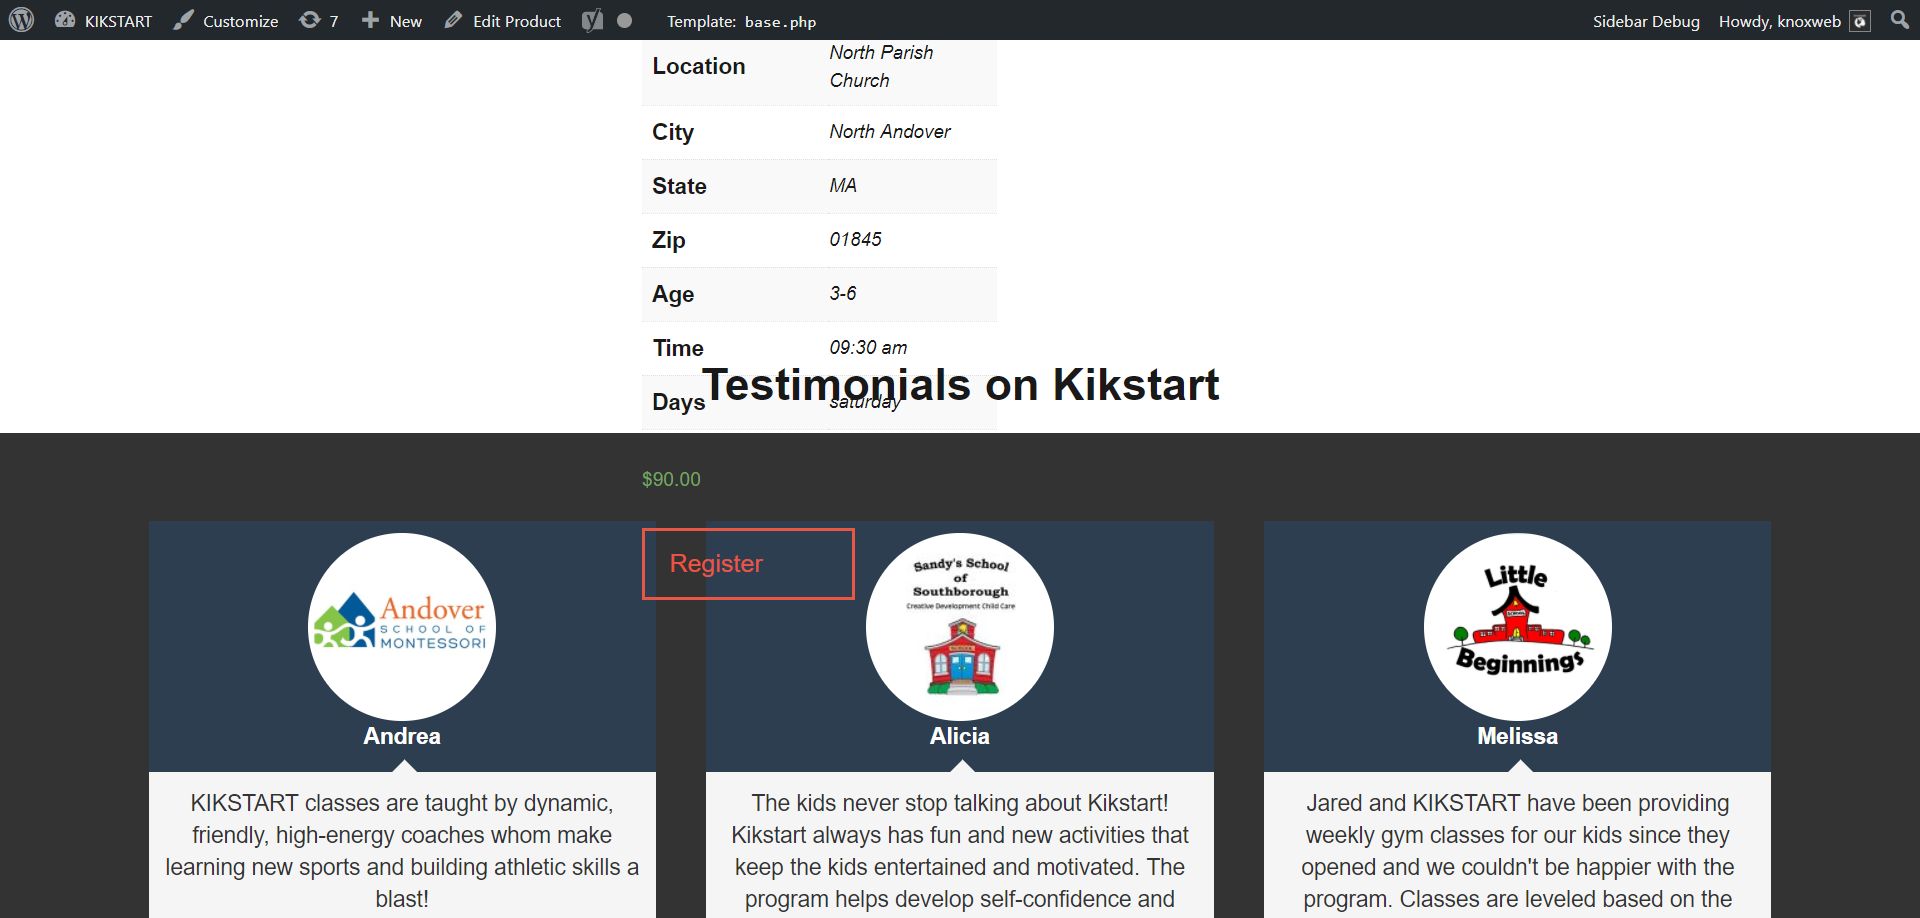
Task: Click Andrea's KIKSTART classes testimonial text
Action: tap(402, 851)
